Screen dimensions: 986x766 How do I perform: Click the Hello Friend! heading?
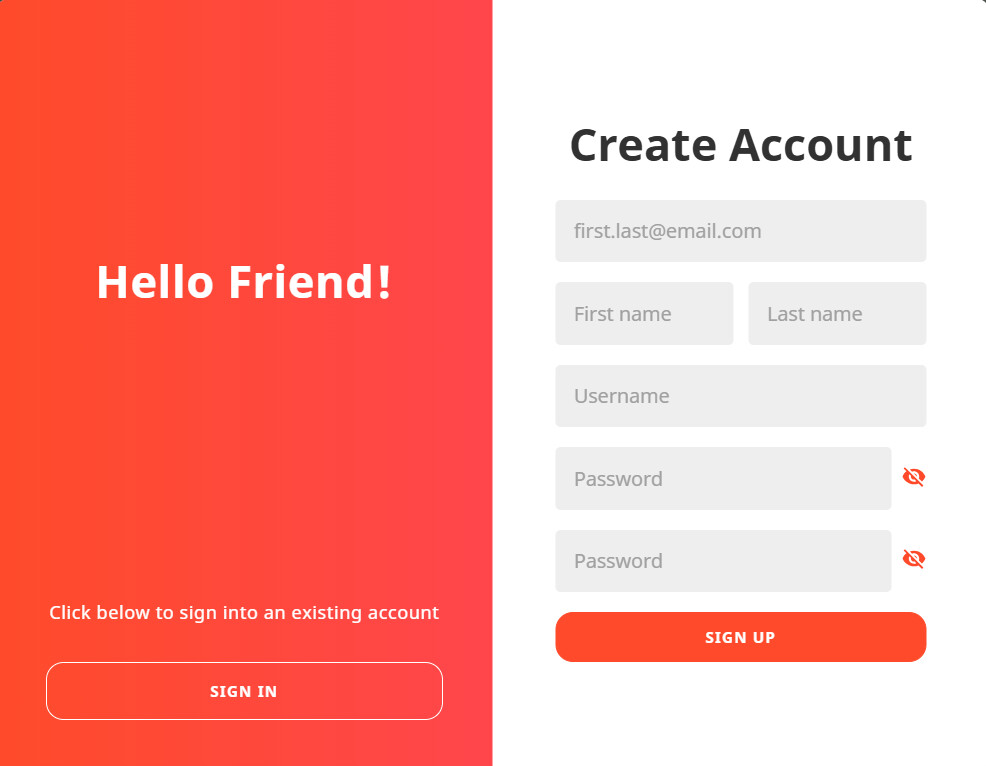(x=244, y=282)
